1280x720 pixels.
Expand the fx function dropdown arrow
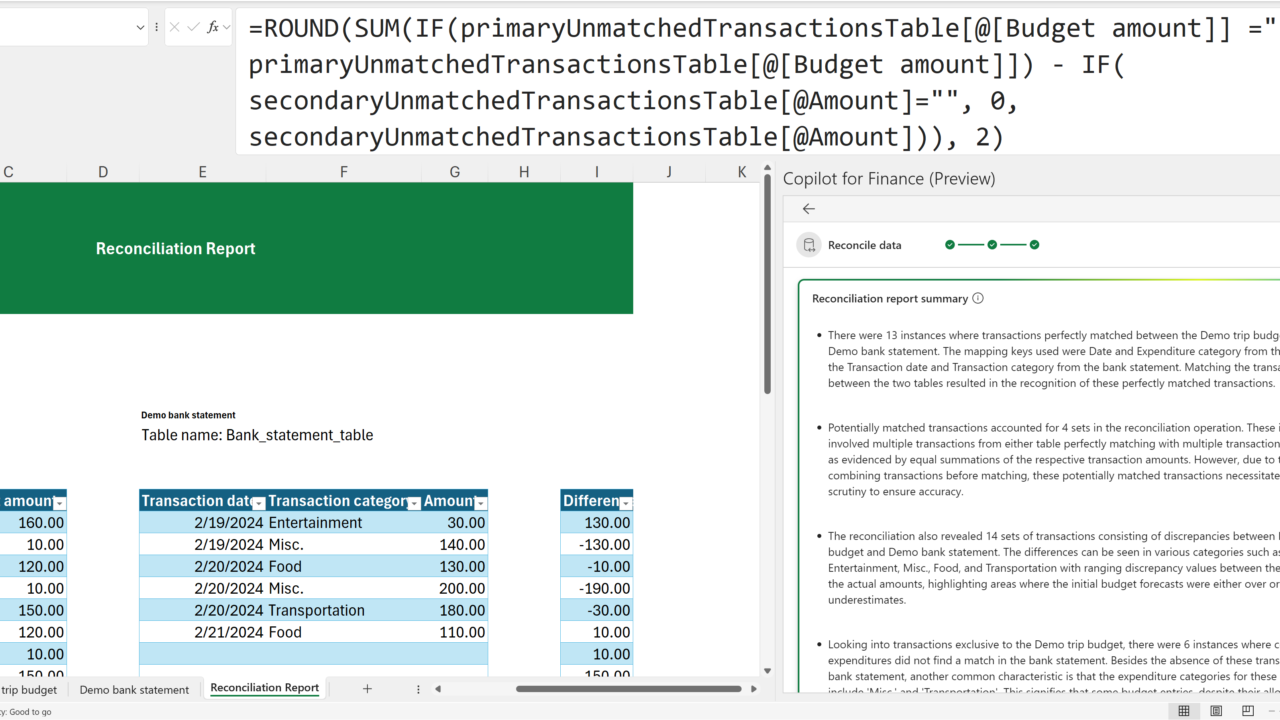[x=227, y=27]
